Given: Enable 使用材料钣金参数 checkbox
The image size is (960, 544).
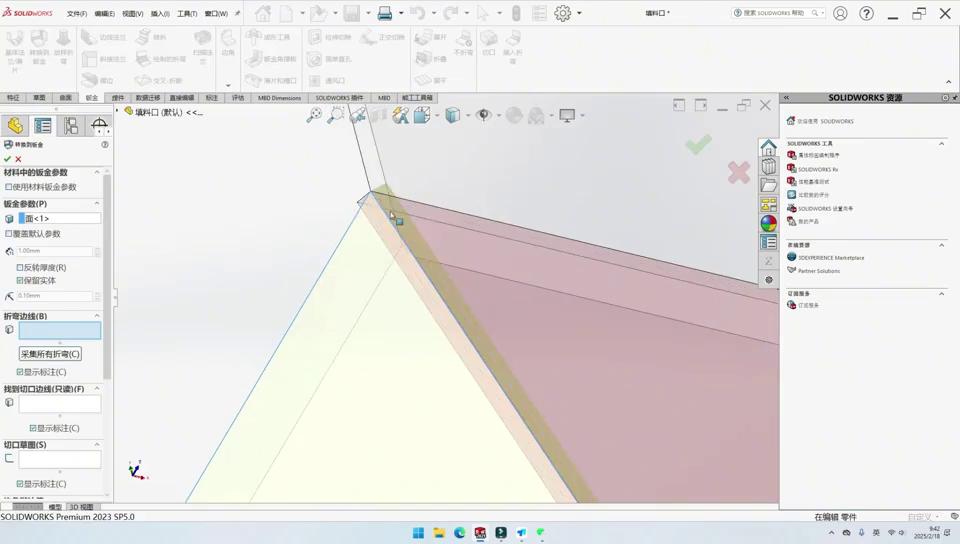Looking at the screenshot, I should pos(9,187).
